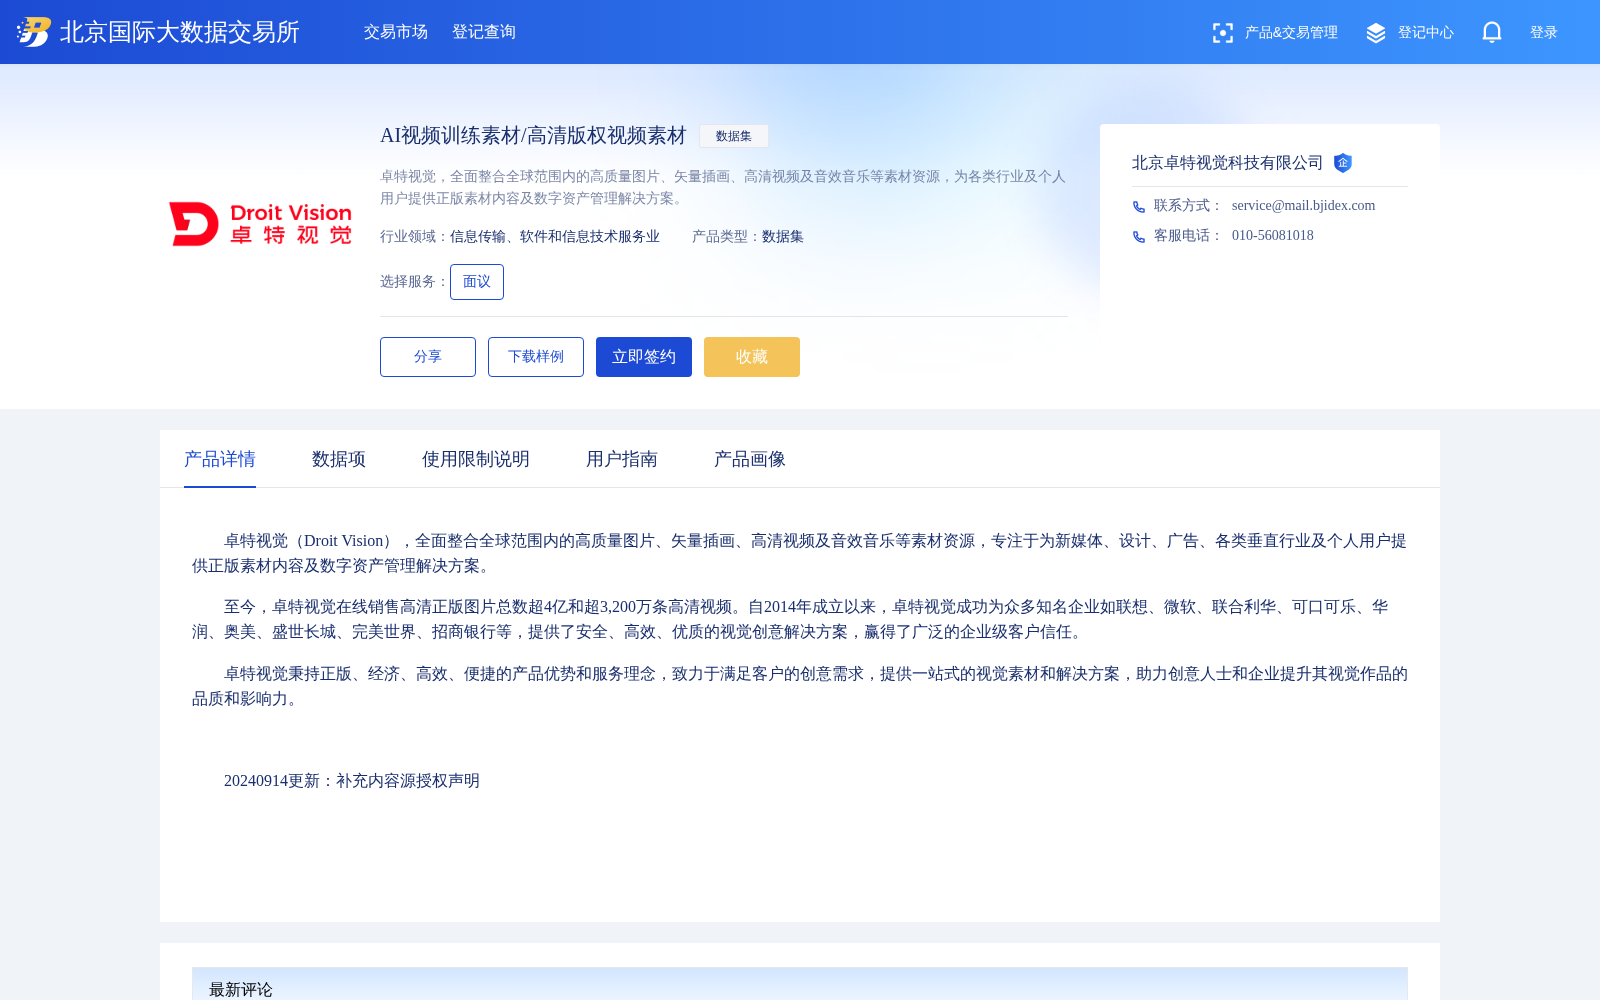Click the 数据集 tag beside the title

point(734,136)
